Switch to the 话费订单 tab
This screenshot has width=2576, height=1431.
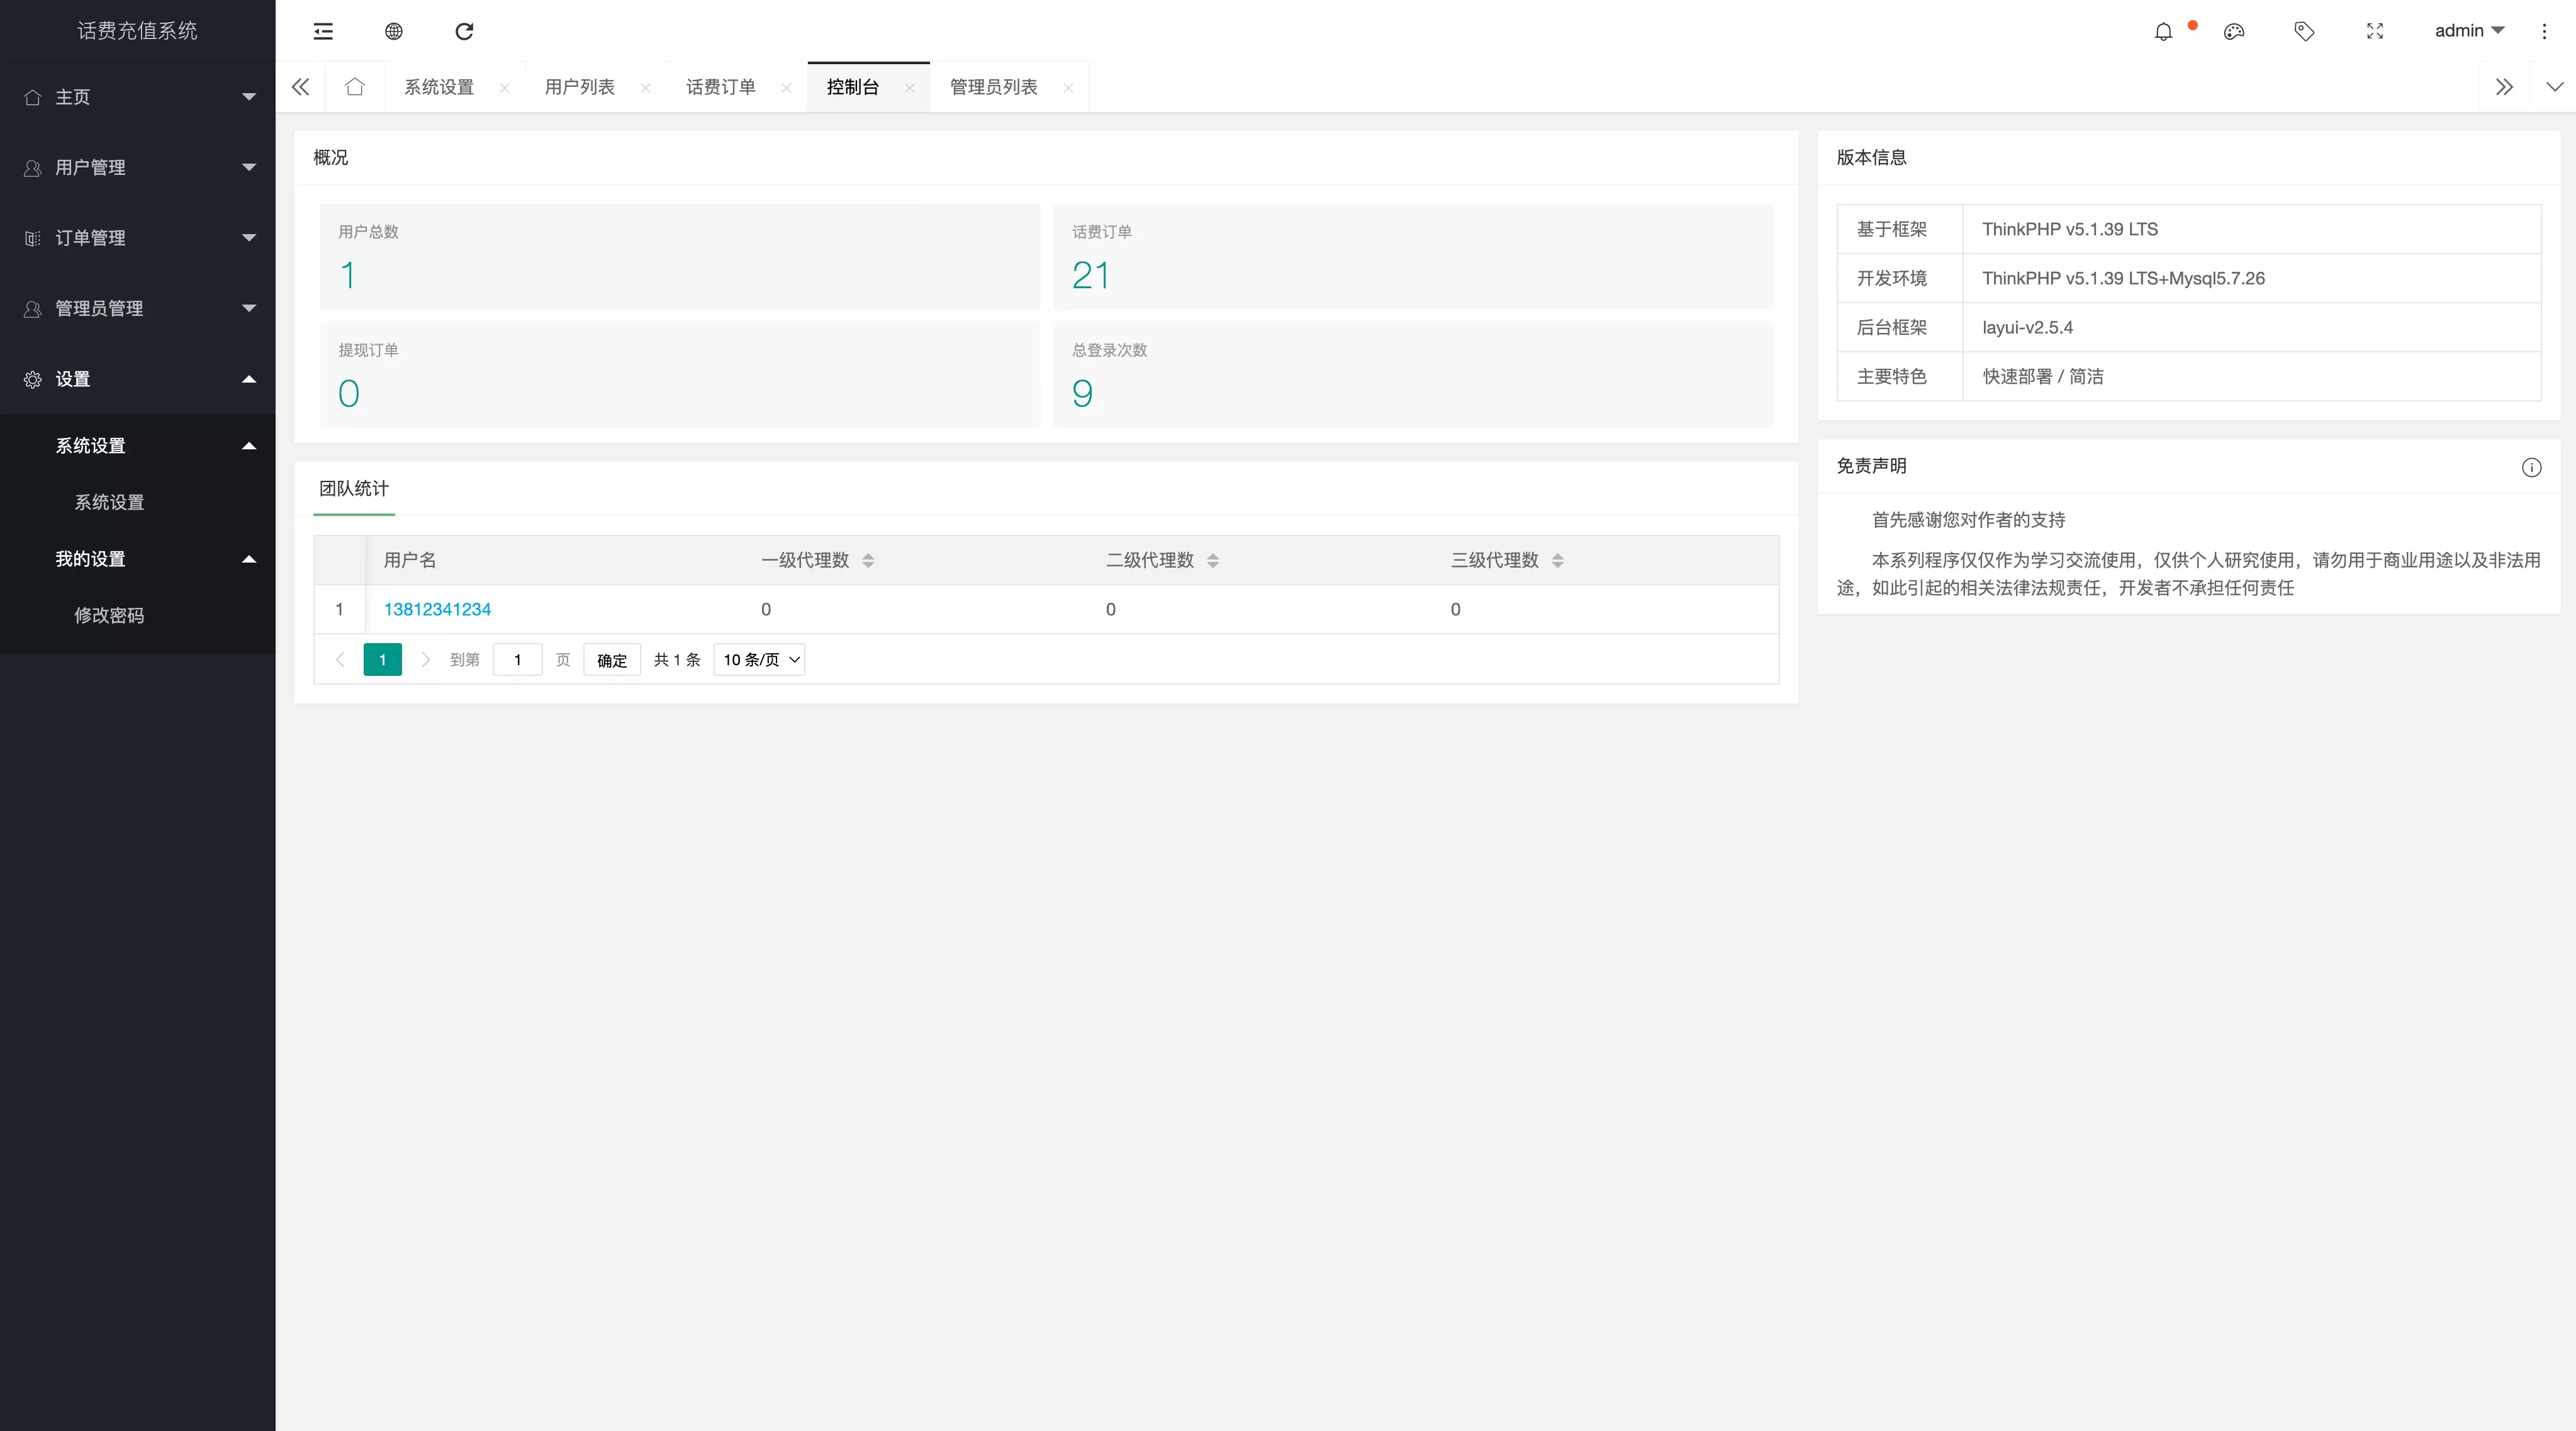point(720,87)
